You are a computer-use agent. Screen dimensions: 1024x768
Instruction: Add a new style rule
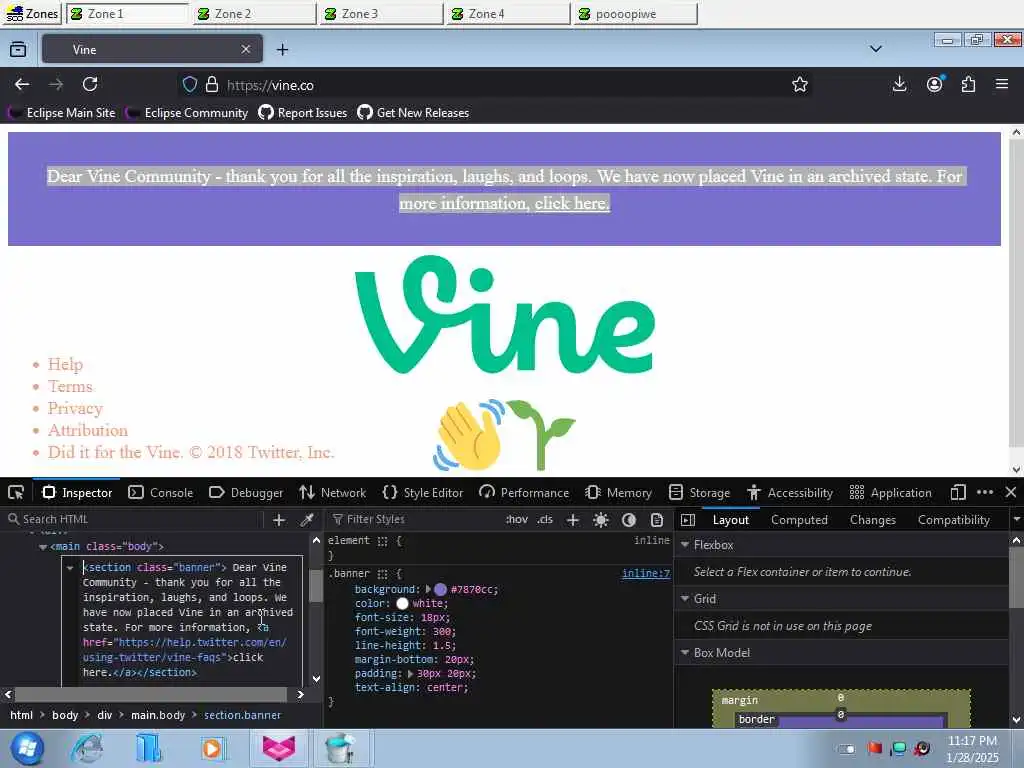click(x=573, y=520)
